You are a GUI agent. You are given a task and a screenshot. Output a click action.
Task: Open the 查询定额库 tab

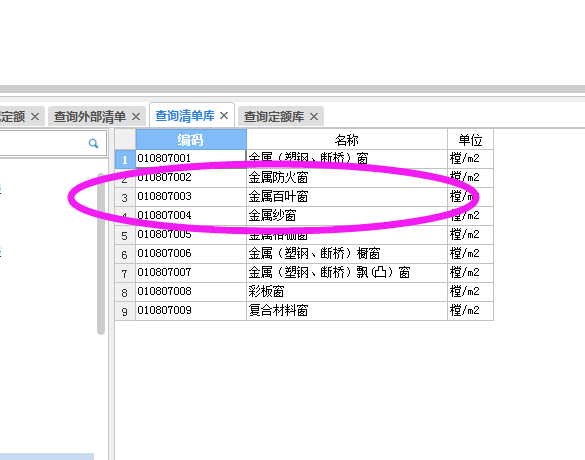pos(274,117)
